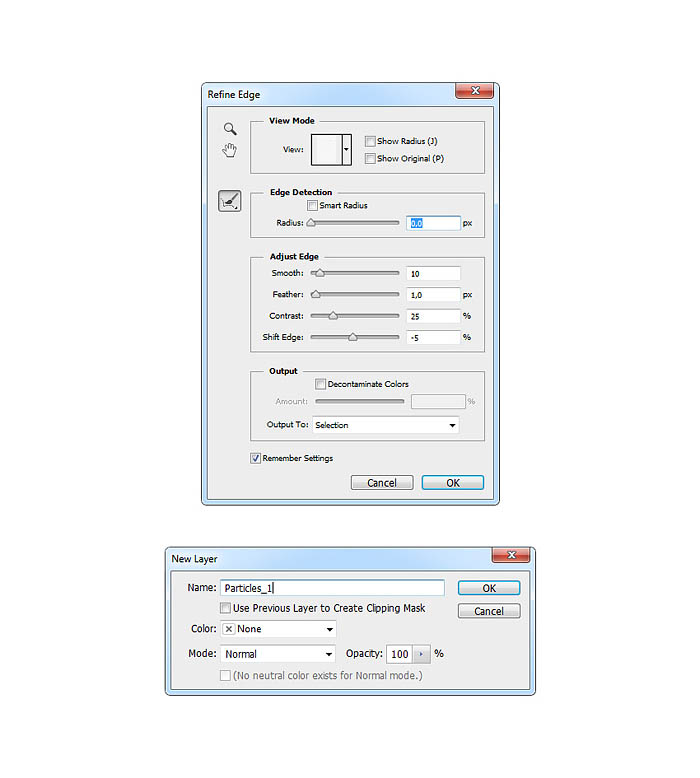Click the Smooth slider handle

(x=320, y=273)
